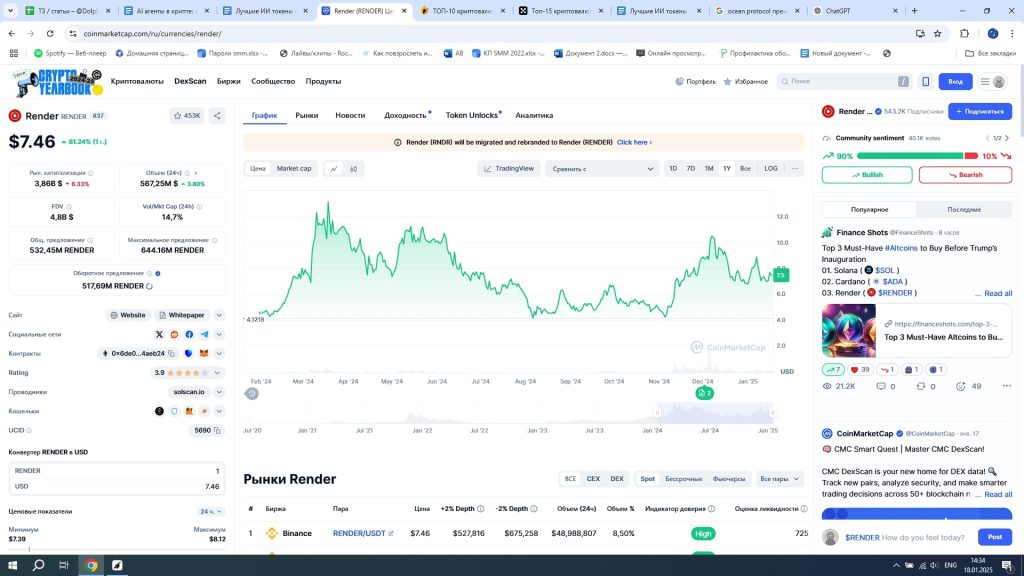Open Windows taskbar search

[39, 566]
